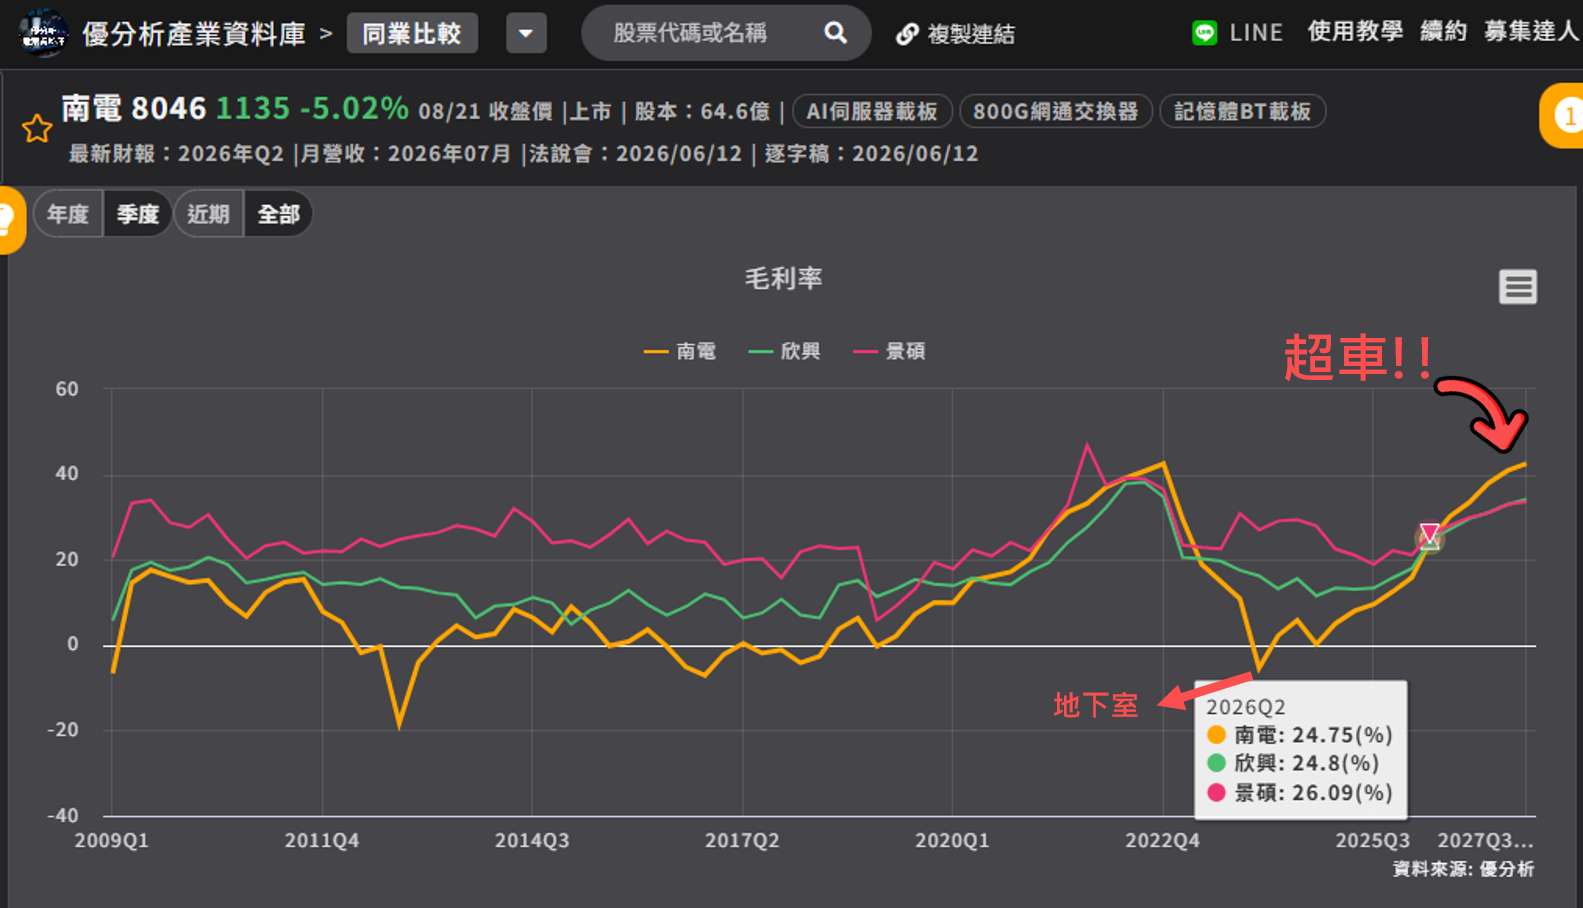
Task: Click the 複製連結 link text
Action: coord(971,34)
